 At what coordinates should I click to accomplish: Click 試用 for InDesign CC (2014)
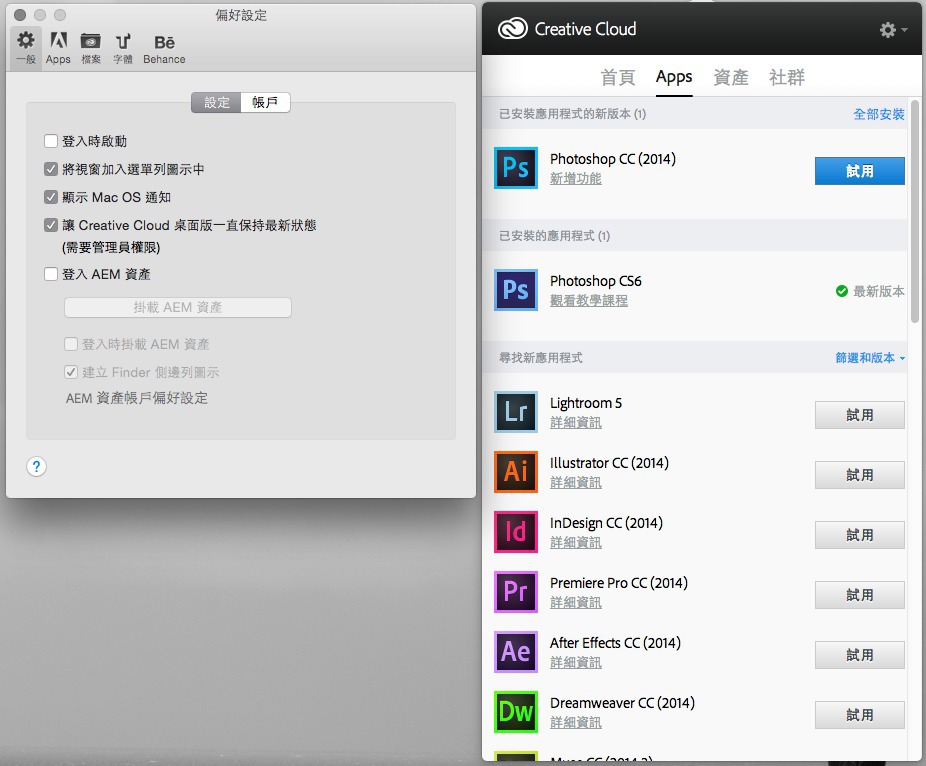[859, 535]
